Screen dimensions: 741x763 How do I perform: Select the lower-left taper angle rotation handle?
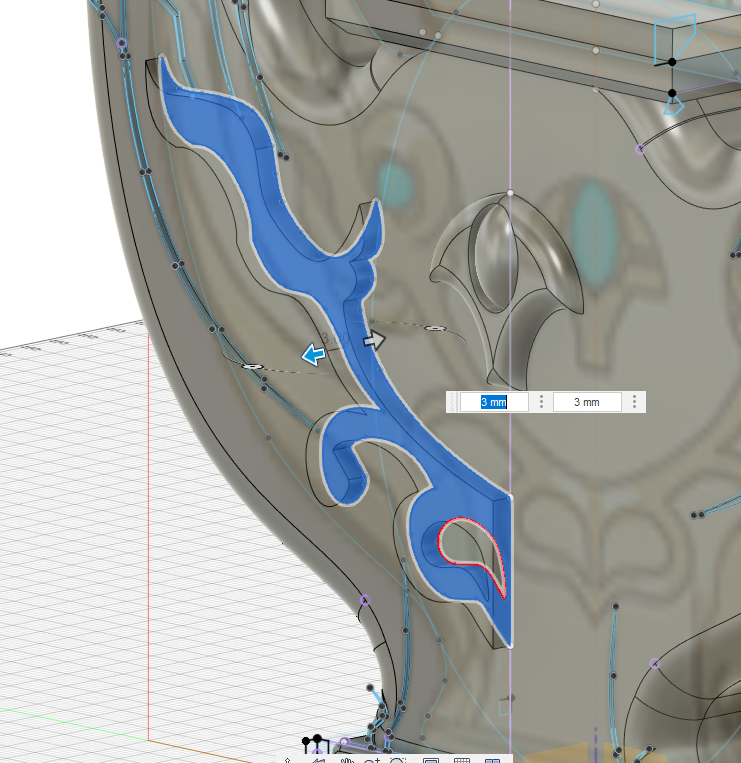point(252,366)
